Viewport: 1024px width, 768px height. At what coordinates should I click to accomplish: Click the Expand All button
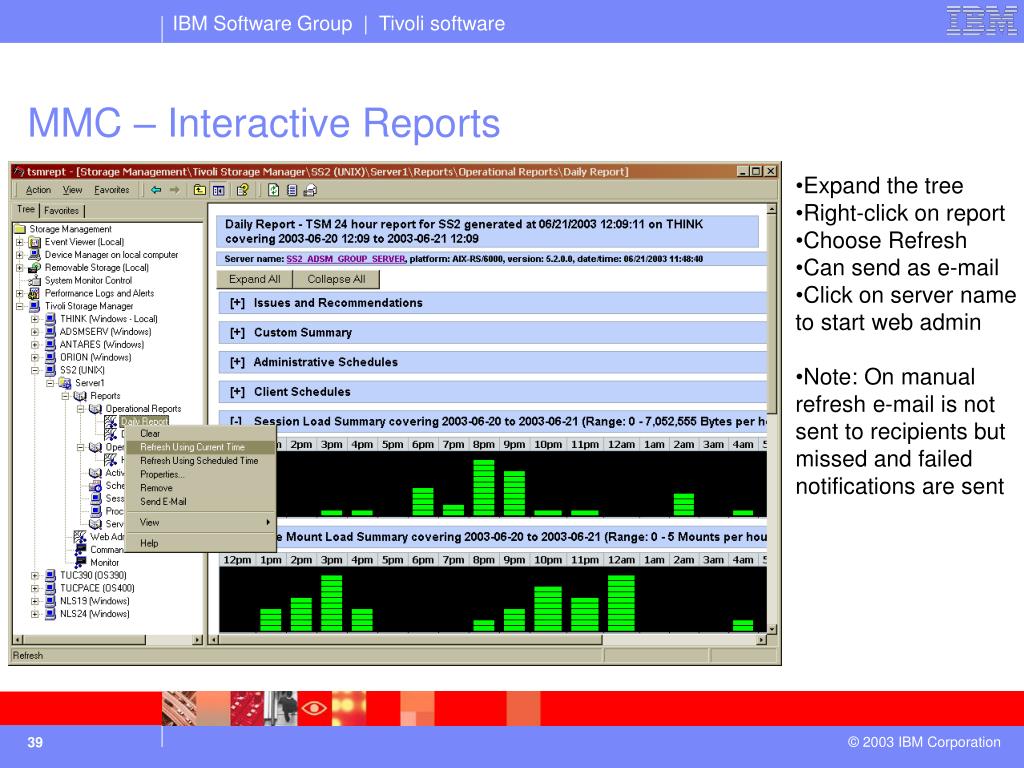[255, 280]
